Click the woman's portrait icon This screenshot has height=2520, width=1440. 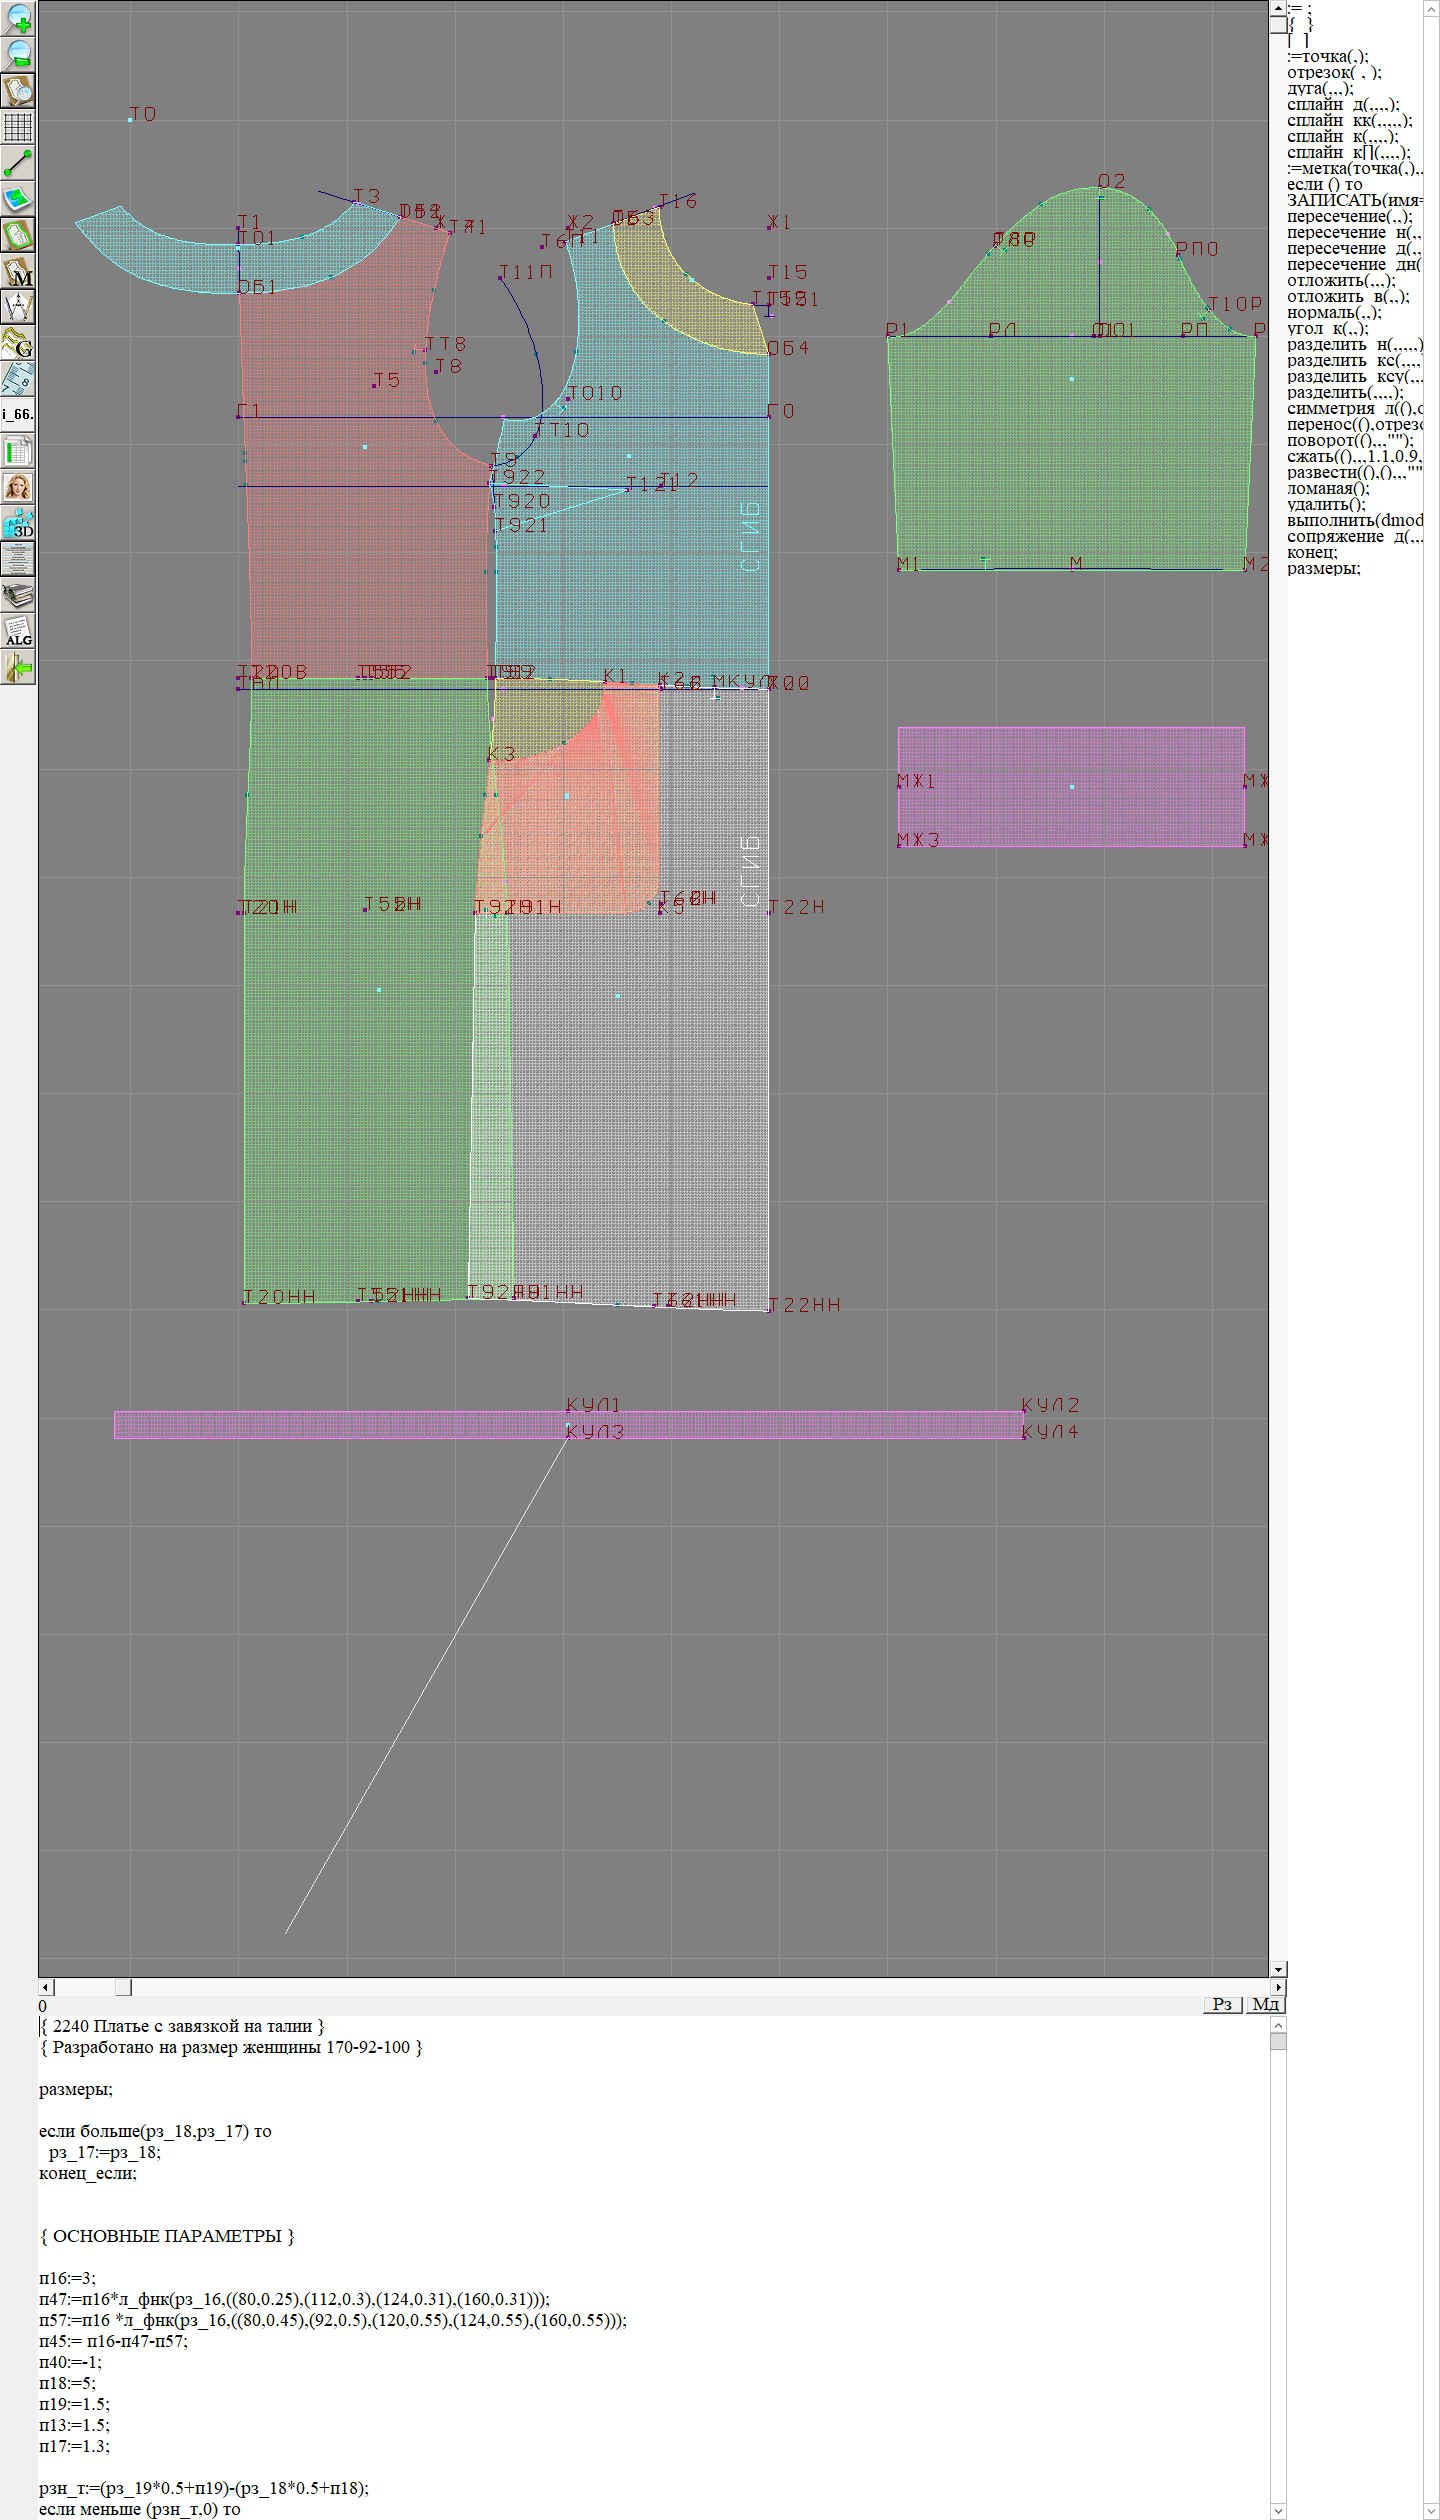pyautogui.click(x=18, y=487)
